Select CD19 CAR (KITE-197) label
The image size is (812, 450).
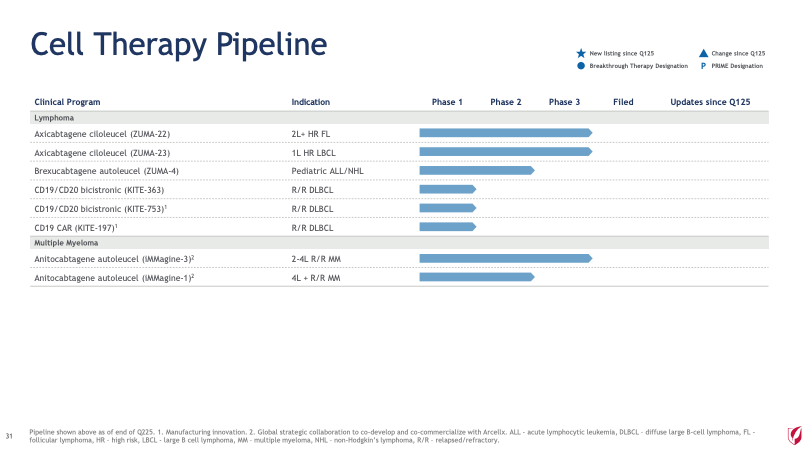(x=76, y=227)
